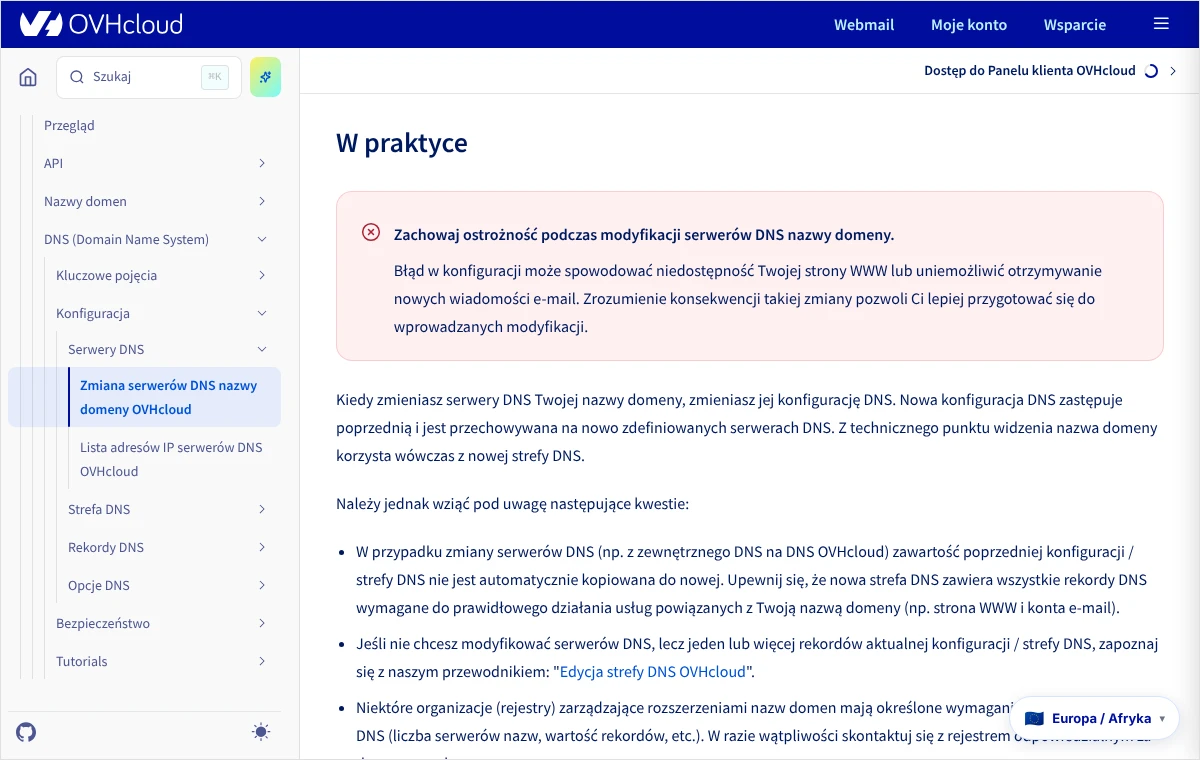This screenshot has width=1200, height=760.
Task: Click arrow next to Panel klienta OVHcloud
Action: coord(1173,71)
